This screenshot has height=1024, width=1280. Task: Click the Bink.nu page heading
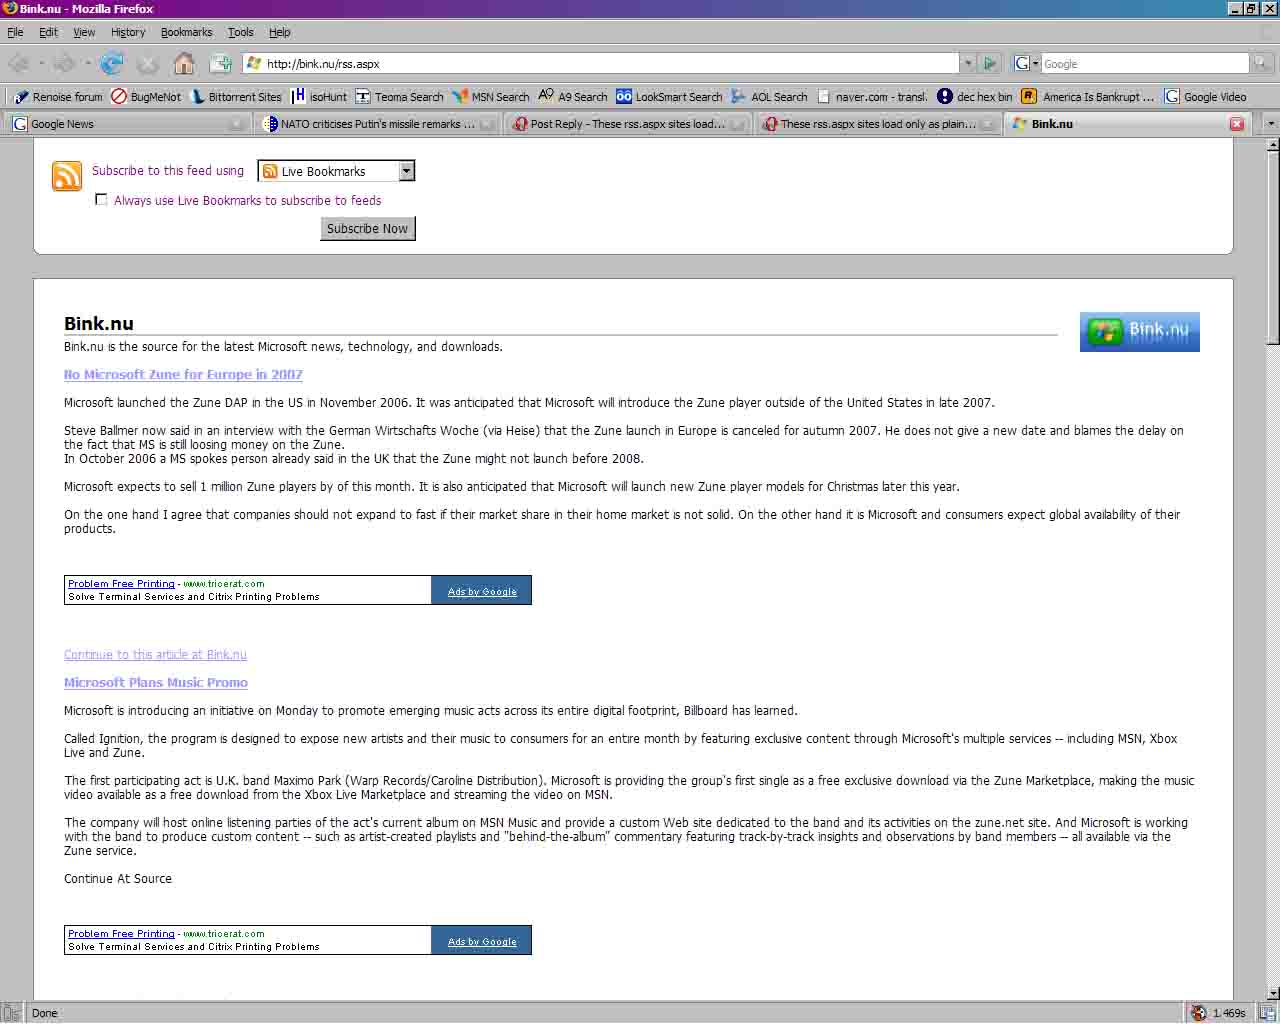99,323
